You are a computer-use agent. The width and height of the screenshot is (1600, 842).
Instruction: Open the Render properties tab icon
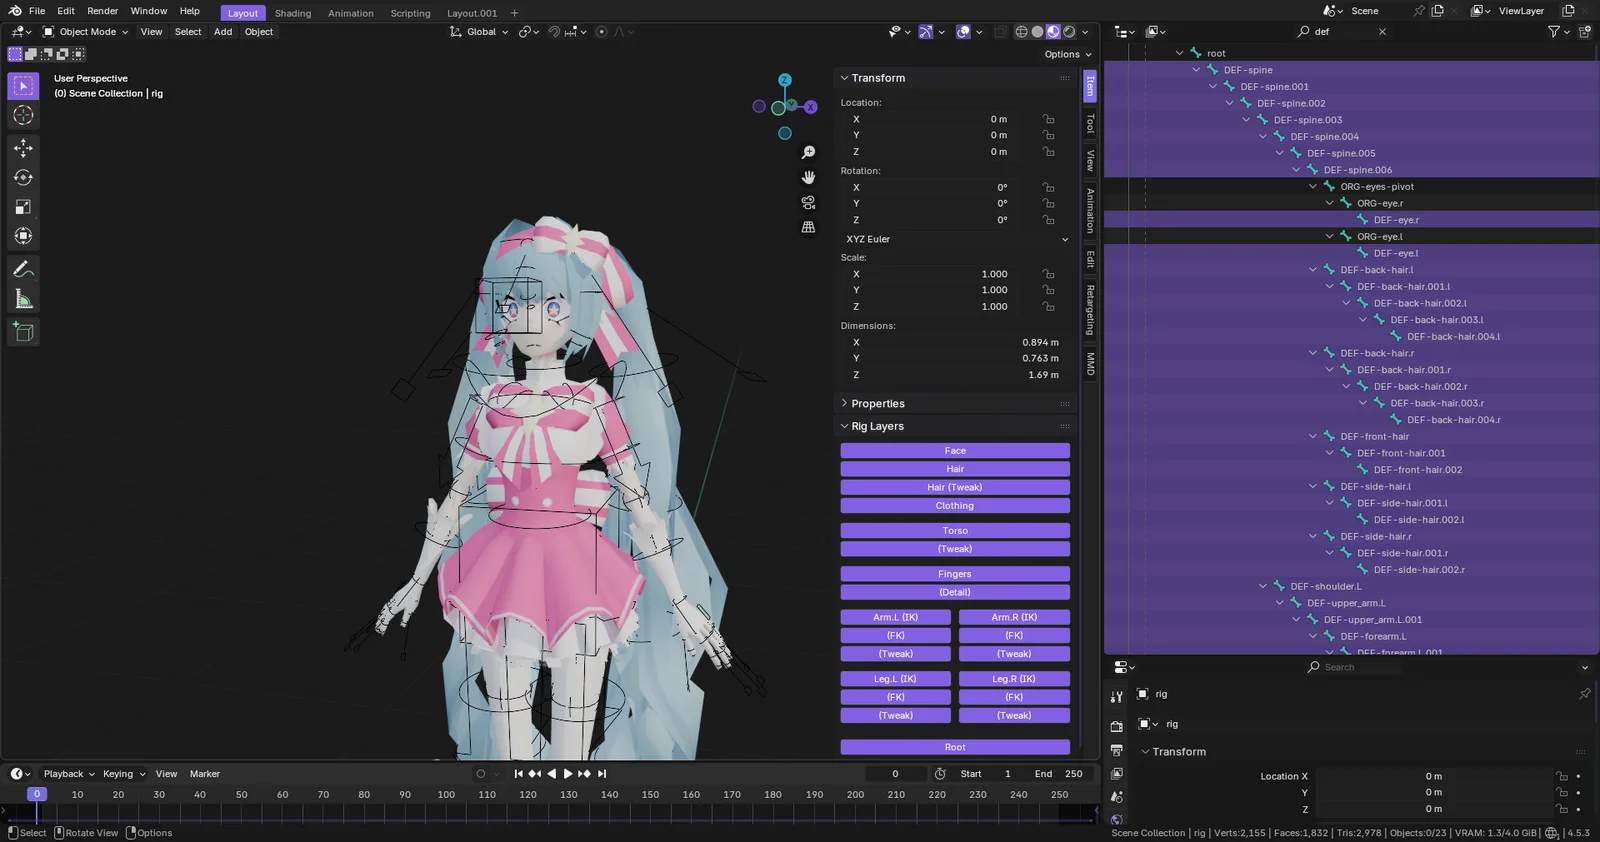tap(1117, 726)
